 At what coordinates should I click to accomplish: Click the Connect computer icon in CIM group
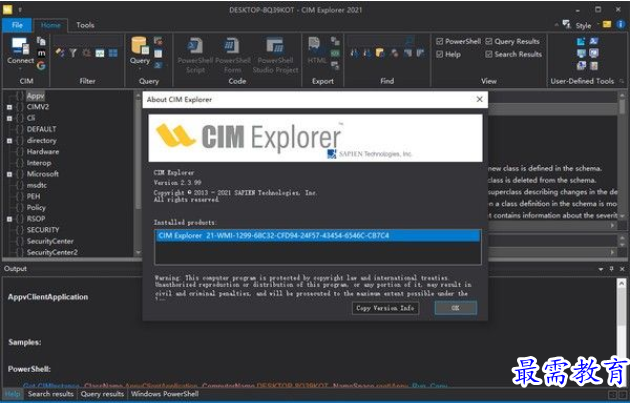[x=20, y=46]
